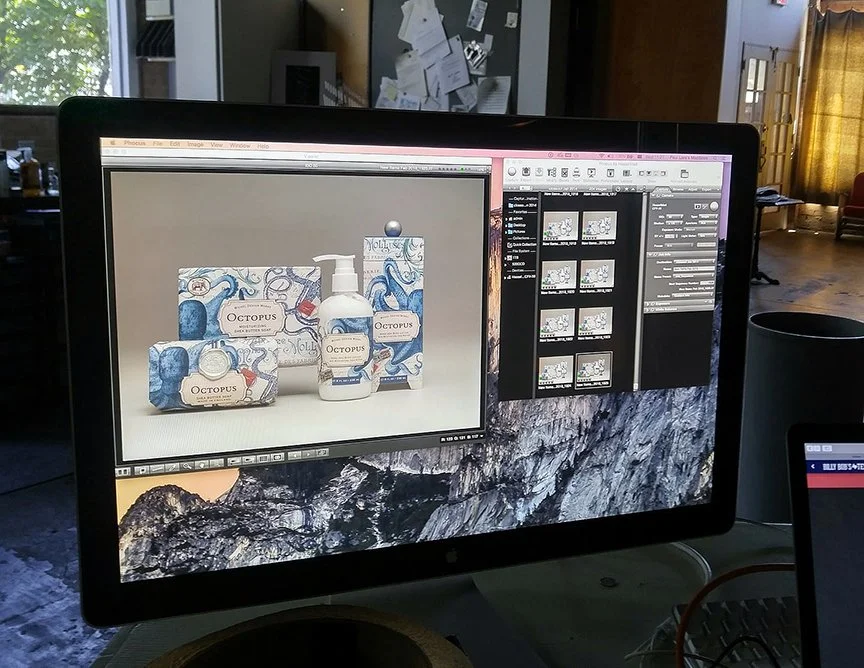This screenshot has width=864, height=668.
Task: Expand the White Balance section
Action: click(646, 310)
